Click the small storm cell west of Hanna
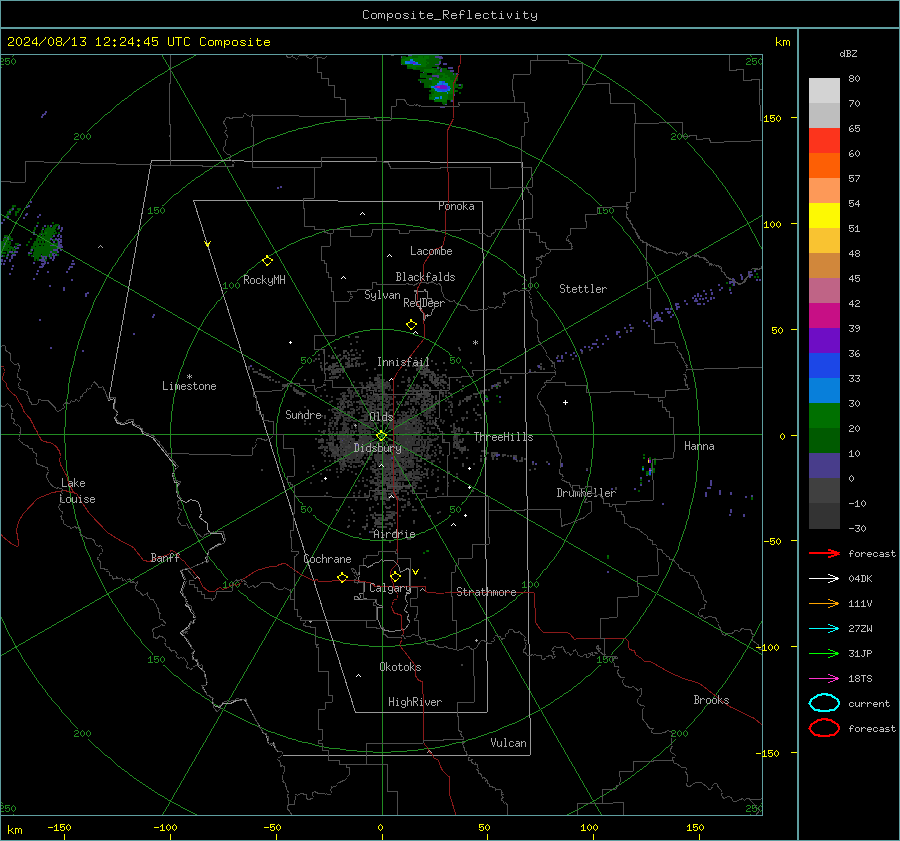This screenshot has width=900, height=841. 649,466
